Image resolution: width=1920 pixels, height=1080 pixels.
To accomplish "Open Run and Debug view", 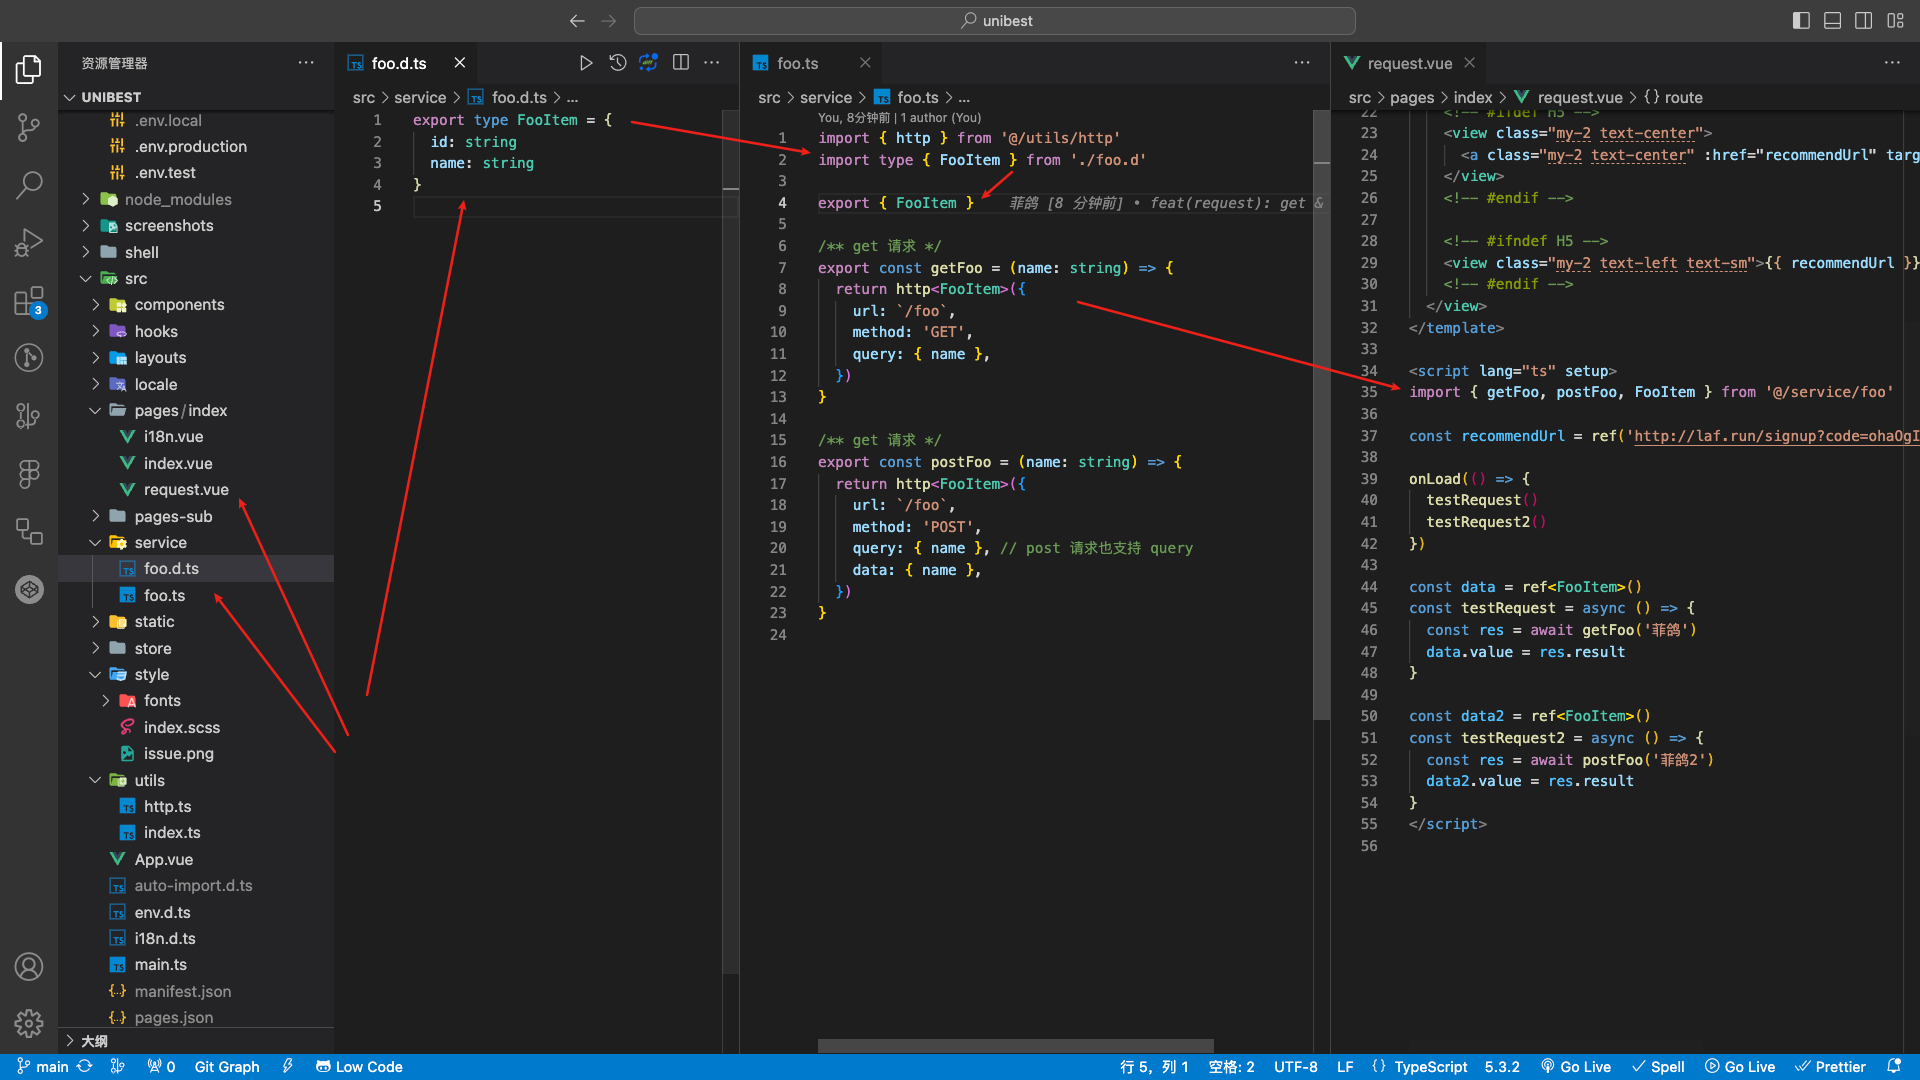I will coord(29,242).
